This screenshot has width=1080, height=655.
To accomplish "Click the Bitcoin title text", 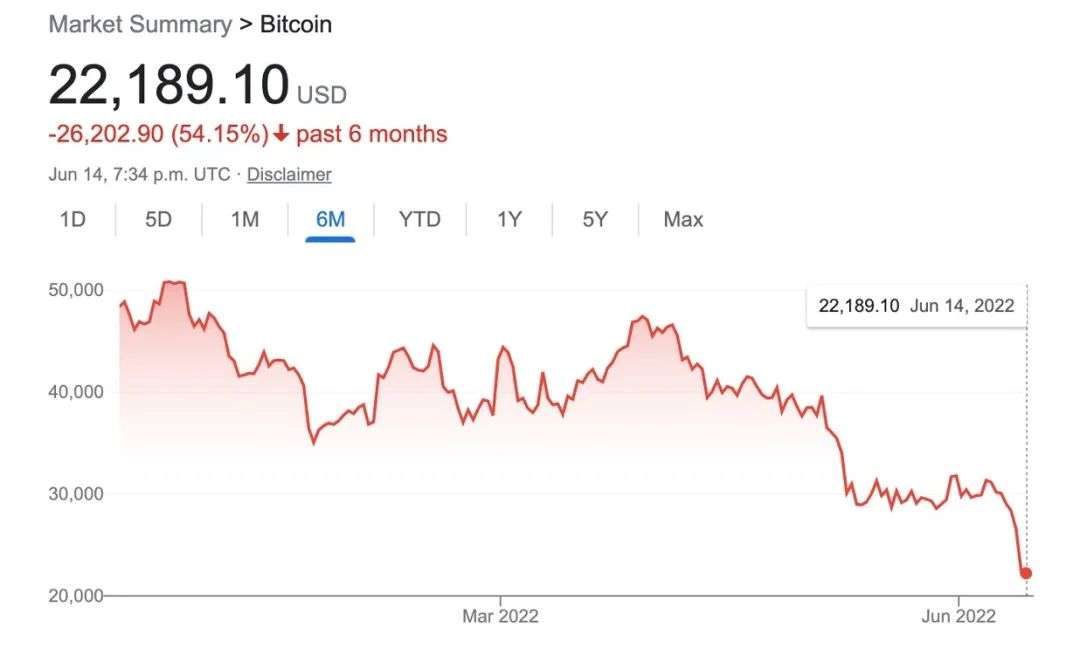I will coord(296,24).
